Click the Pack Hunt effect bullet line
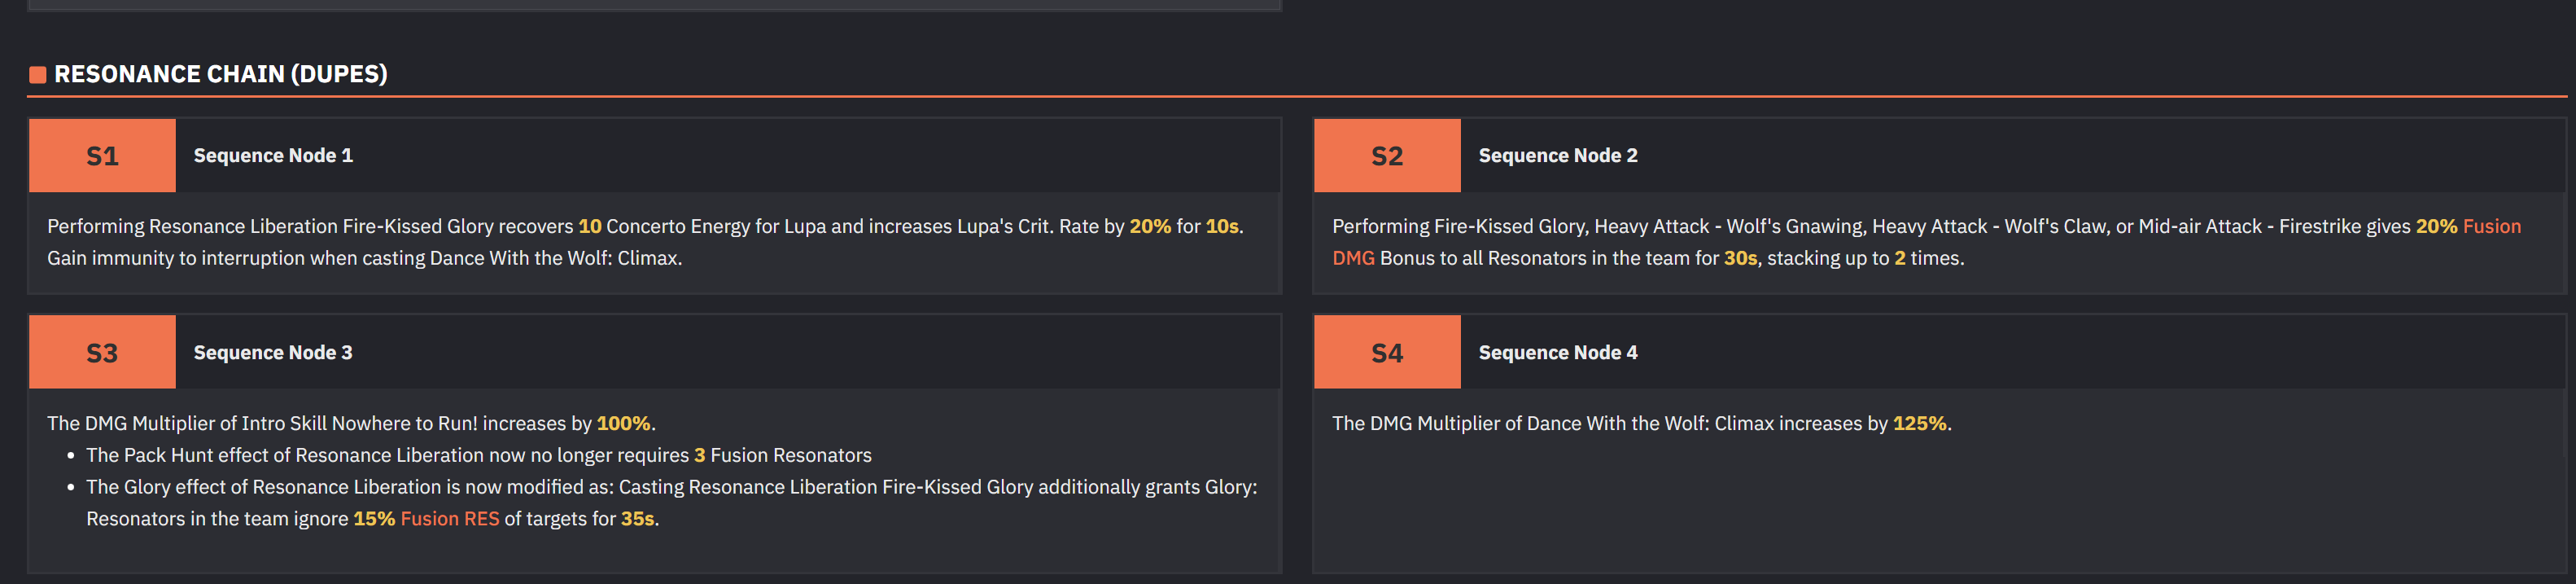This screenshot has width=2576, height=584. pyautogui.click(x=478, y=456)
